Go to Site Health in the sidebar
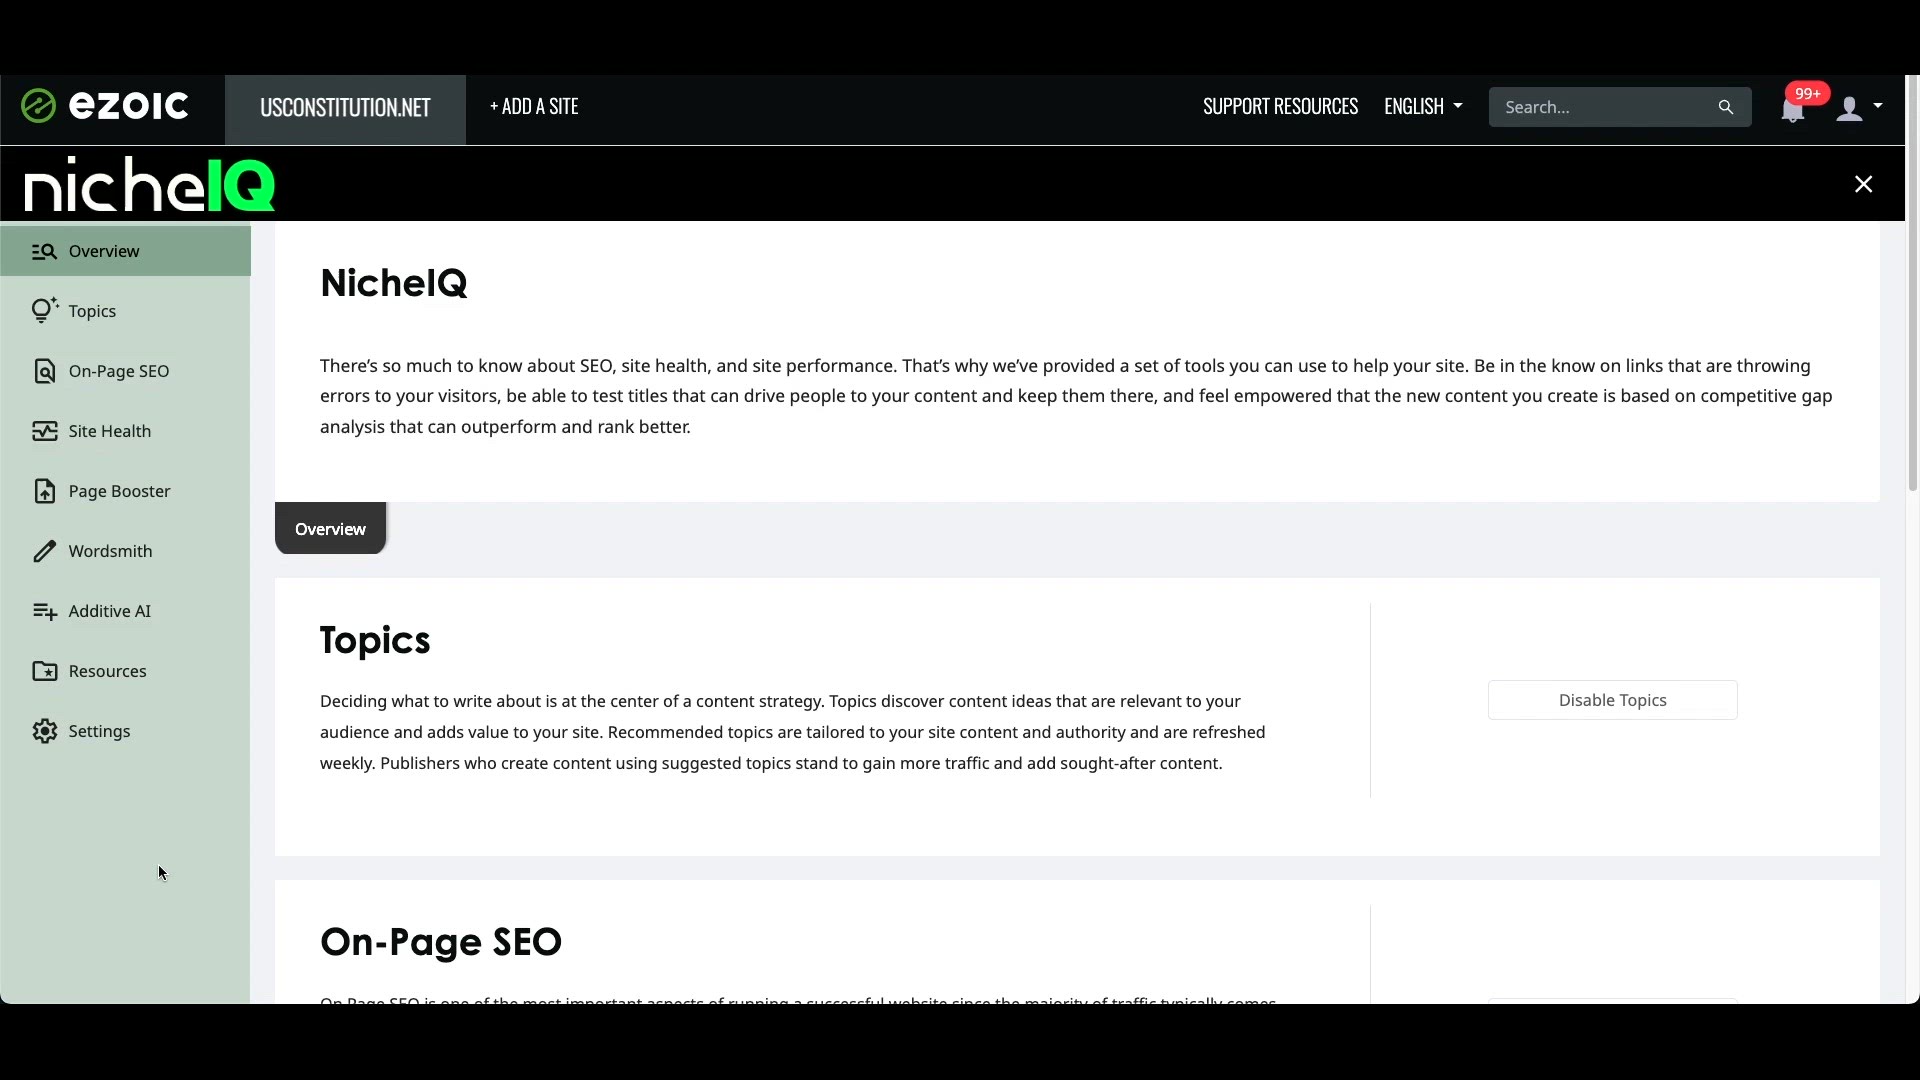The image size is (1920, 1080). 125,431
